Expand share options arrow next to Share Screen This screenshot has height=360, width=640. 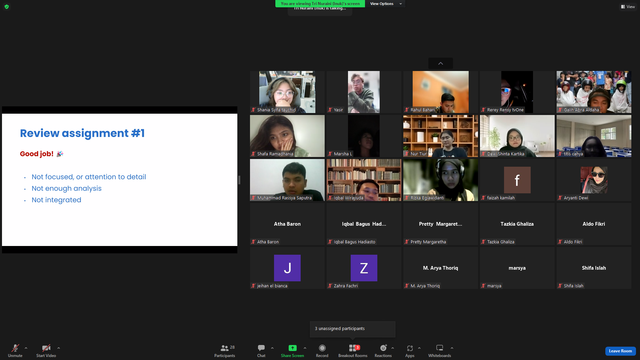305,348
